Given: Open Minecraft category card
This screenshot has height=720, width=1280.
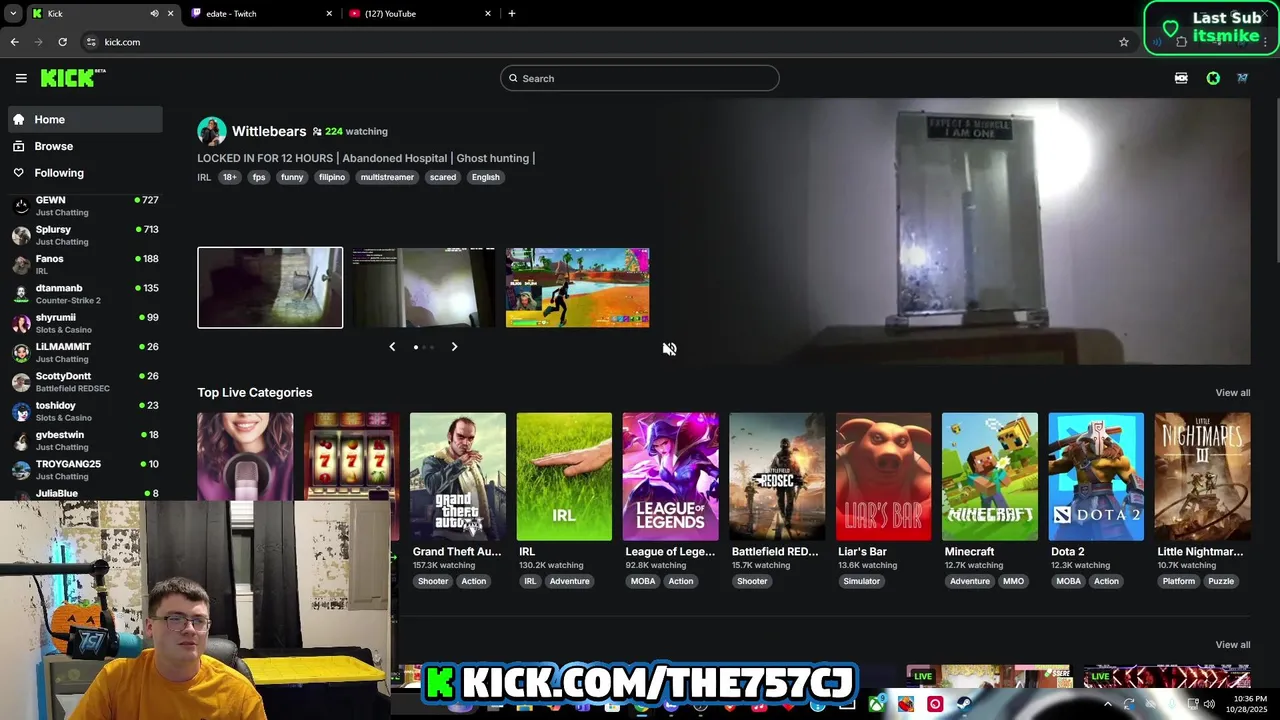Looking at the screenshot, I should (989, 476).
